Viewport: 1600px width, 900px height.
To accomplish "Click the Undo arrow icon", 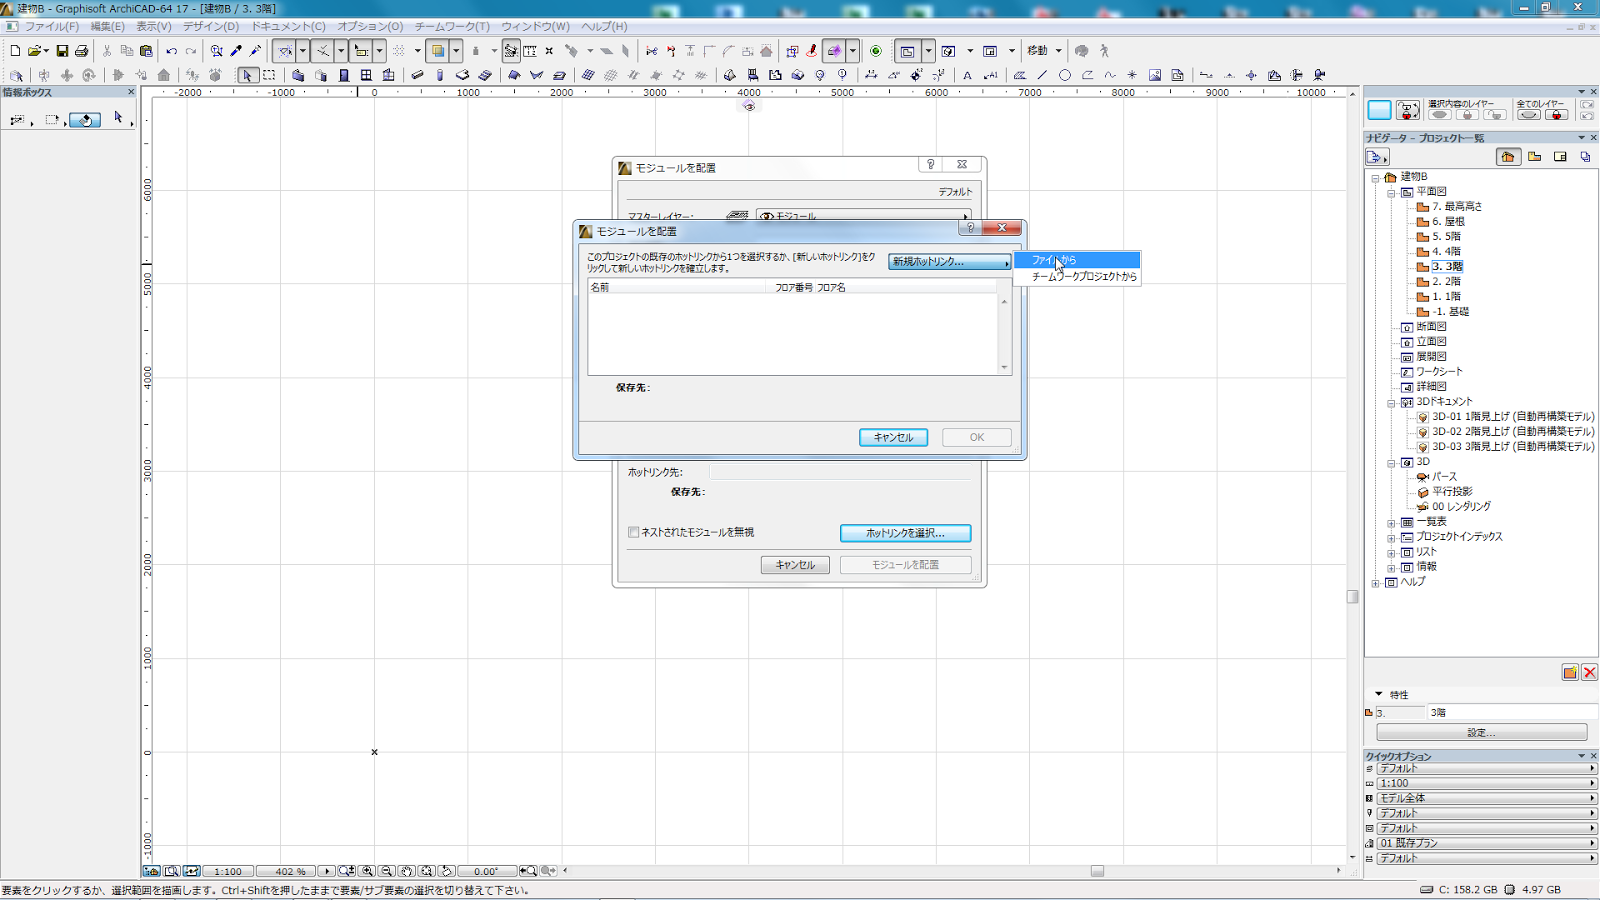I will [x=172, y=51].
